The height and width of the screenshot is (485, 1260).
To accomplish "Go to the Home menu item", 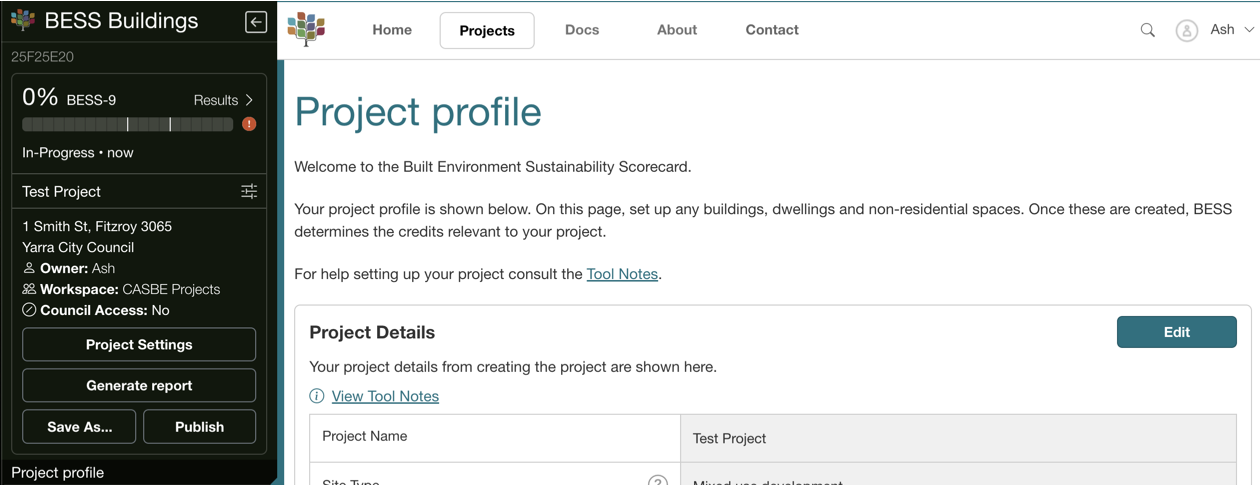I will 392,30.
